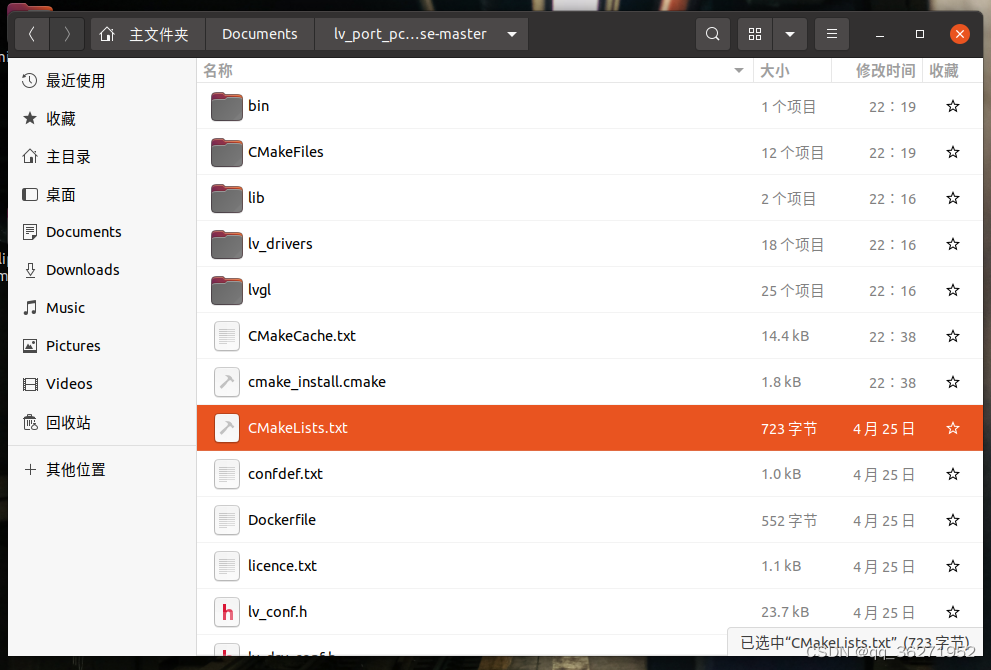
Task: Select the lv_conf.h header file icon
Action: pos(226,611)
